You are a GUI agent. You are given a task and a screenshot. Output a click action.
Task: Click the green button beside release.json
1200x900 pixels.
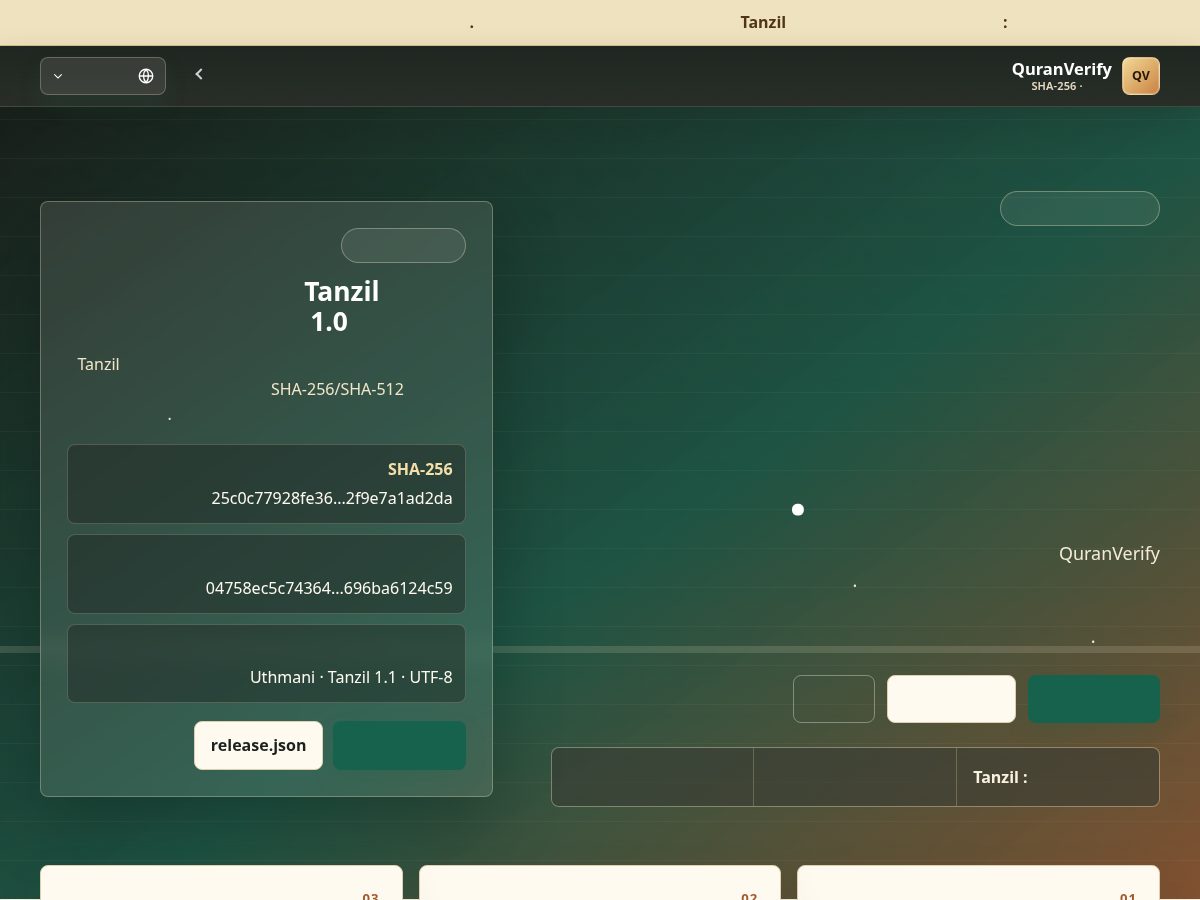(399, 745)
